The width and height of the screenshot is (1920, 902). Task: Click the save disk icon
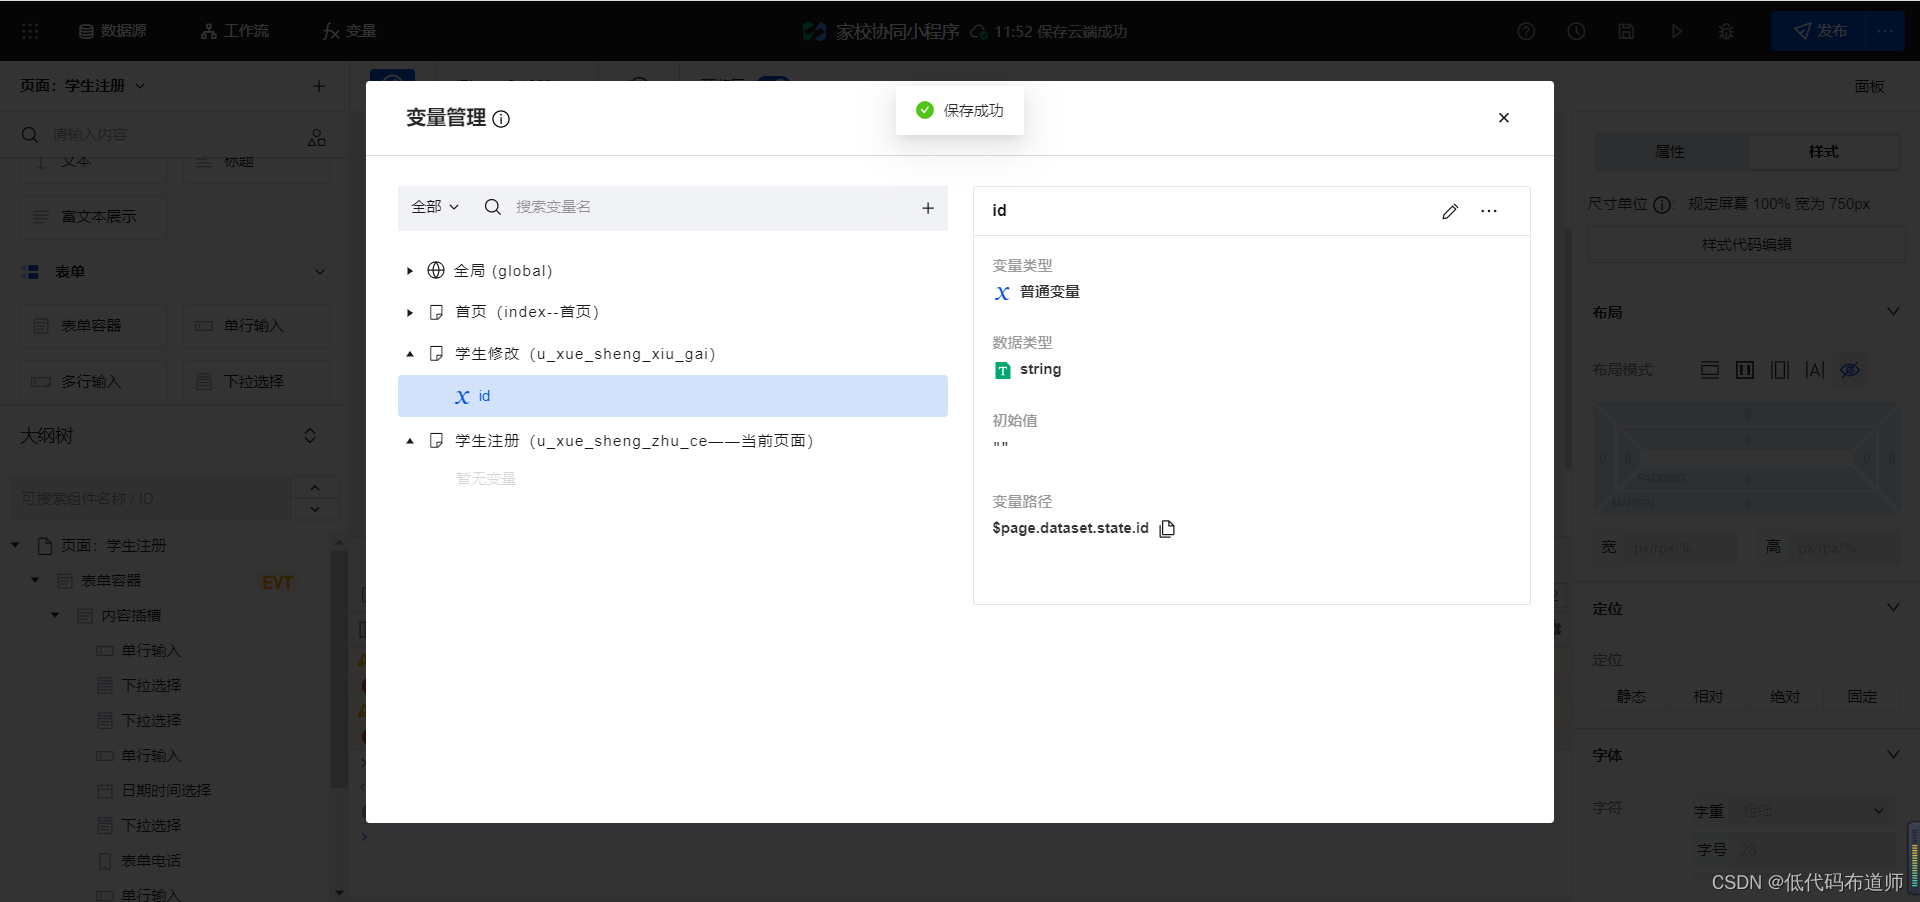(1626, 31)
